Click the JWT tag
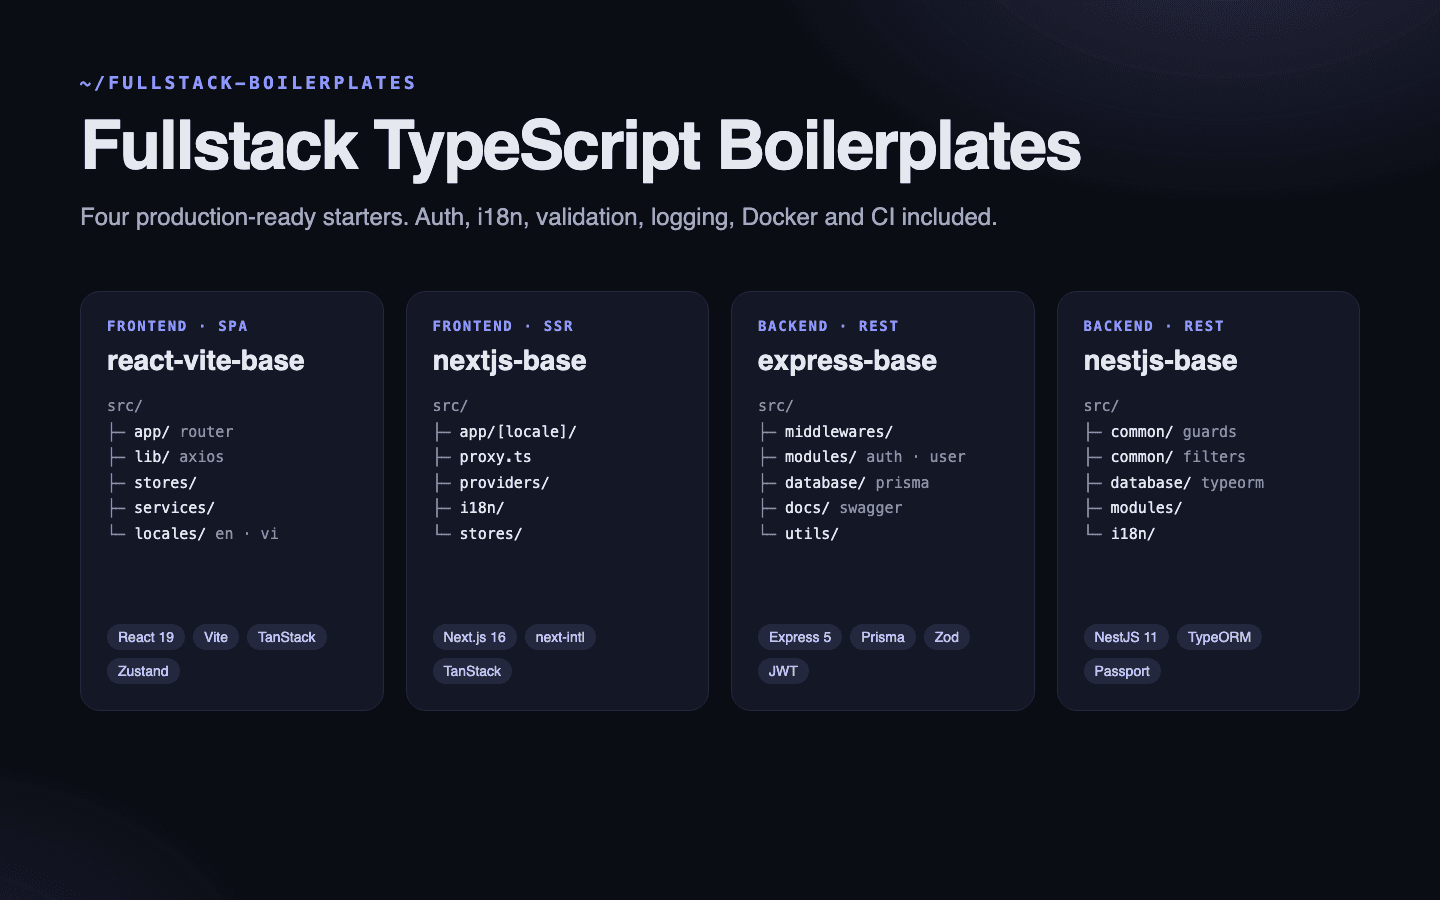 tap(783, 671)
